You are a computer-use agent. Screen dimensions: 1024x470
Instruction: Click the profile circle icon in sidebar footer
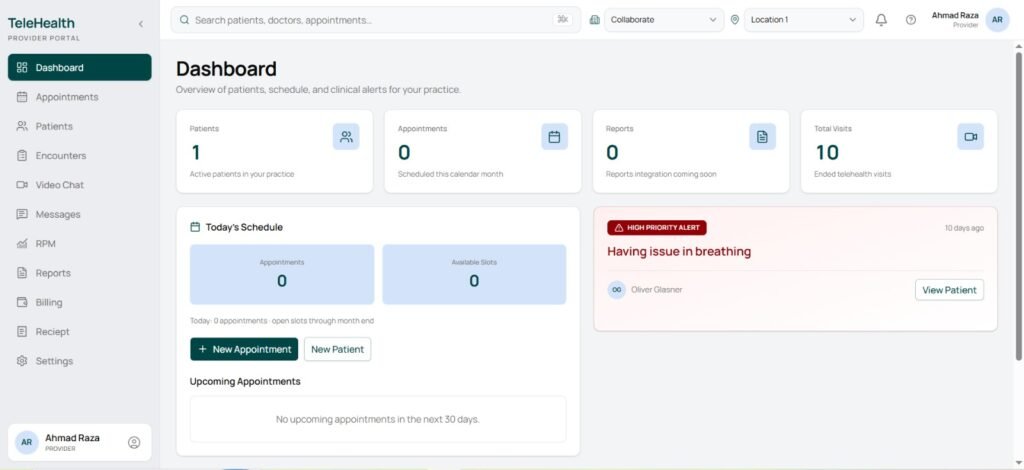pyautogui.click(x=134, y=443)
